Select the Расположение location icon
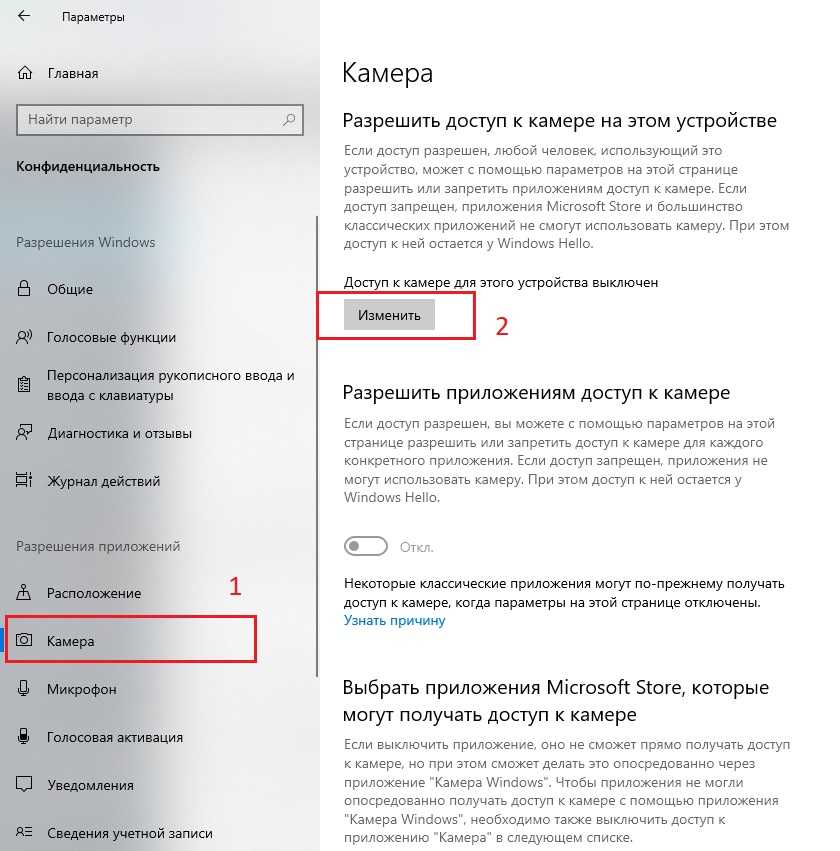This screenshot has height=851, width=840. pos(23,592)
